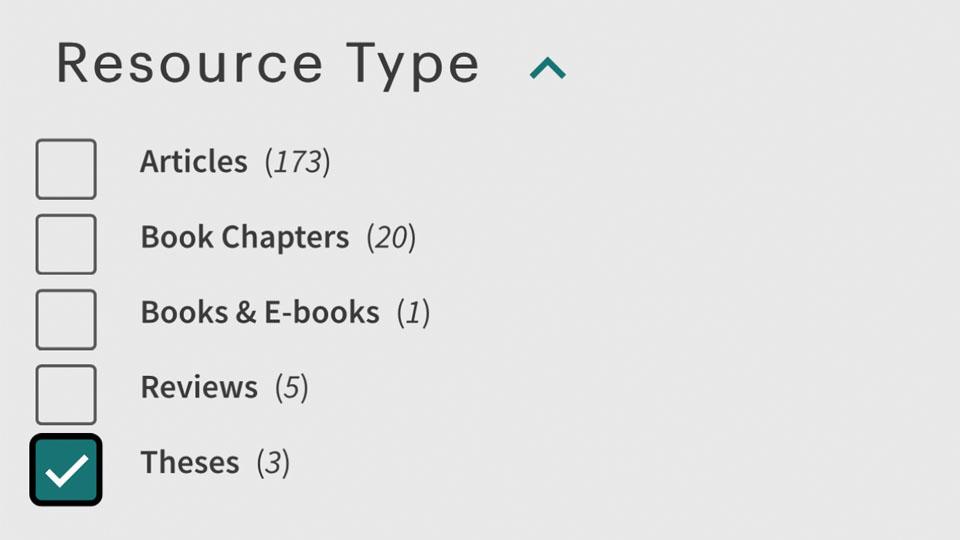The height and width of the screenshot is (540, 960).
Task: Click the "Reviews" filter label
Action: coord(199,387)
